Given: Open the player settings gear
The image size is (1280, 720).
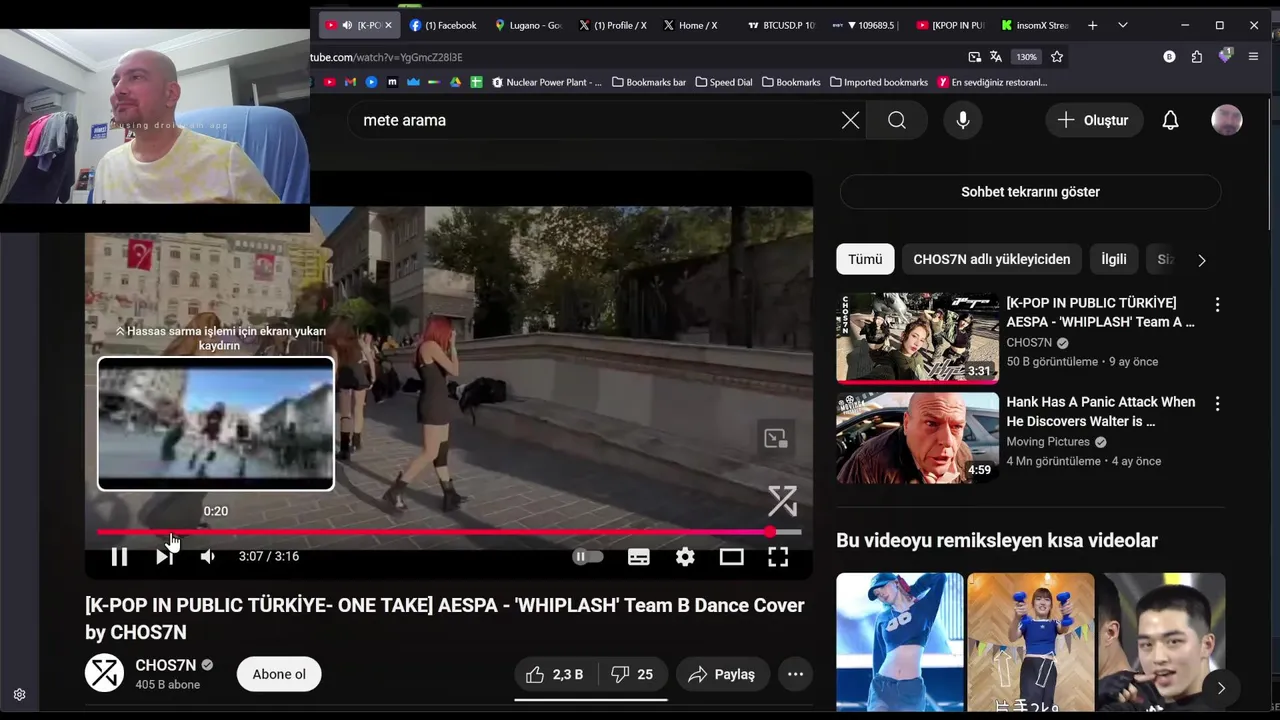Looking at the screenshot, I should (685, 557).
